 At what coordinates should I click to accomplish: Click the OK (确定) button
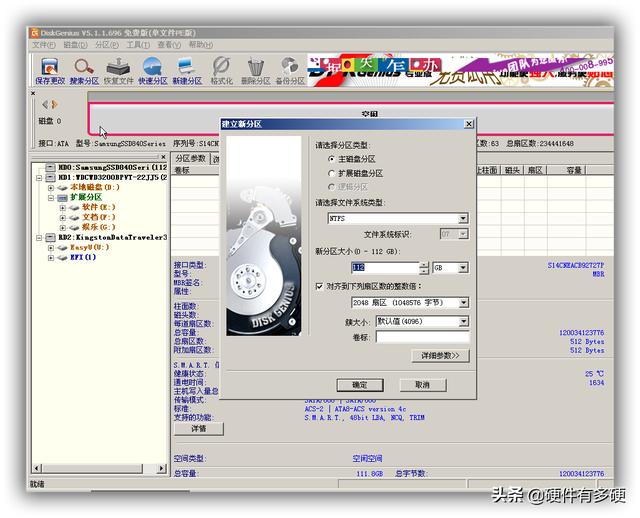click(360, 385)
